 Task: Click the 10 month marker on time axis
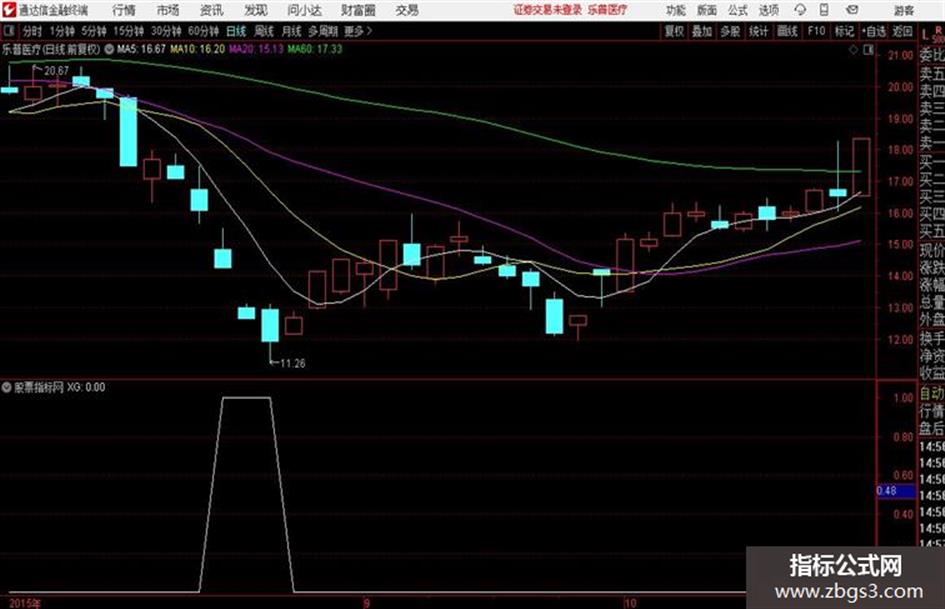(x=630, y=602)
